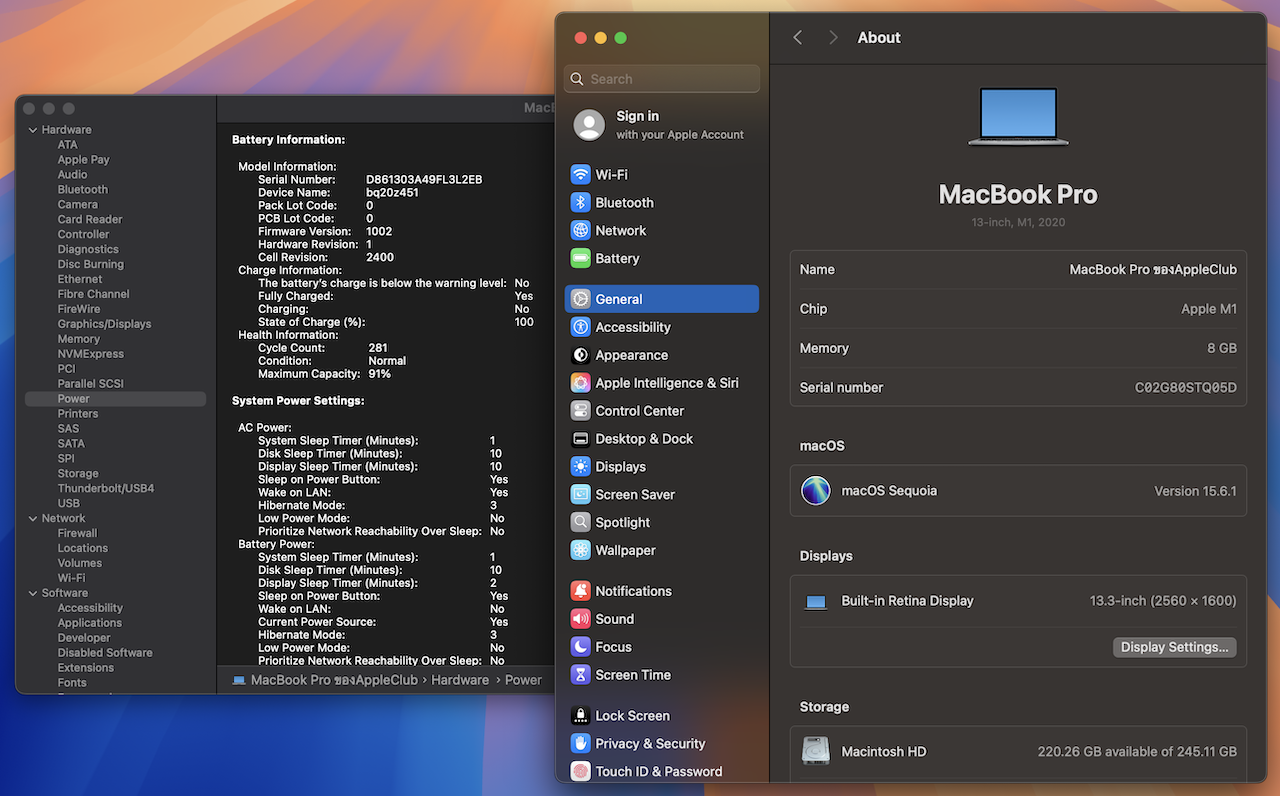The image size is (1280, 796).
Task: Select Power in System Information sidebar
Action: point(115,399)
